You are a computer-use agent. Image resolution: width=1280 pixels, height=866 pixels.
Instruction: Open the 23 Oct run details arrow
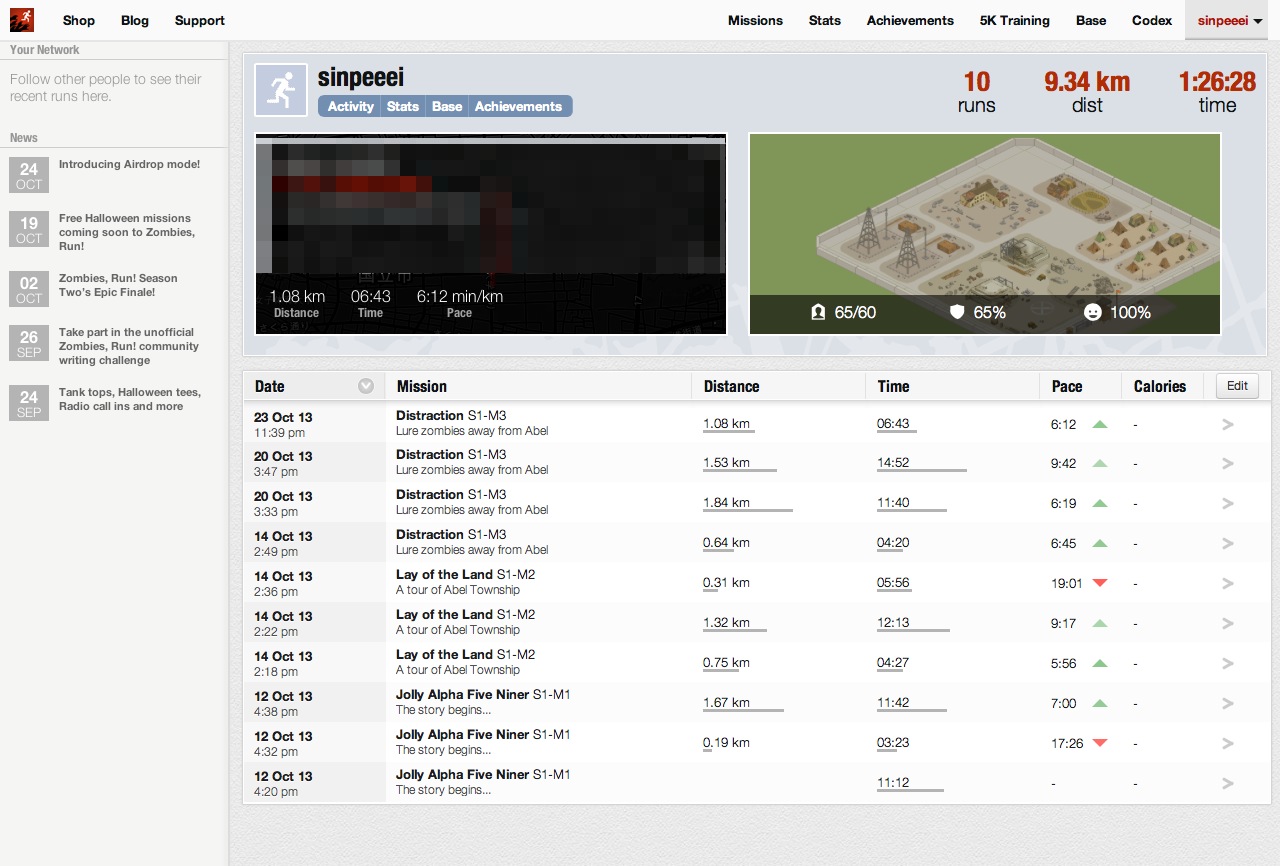(1228, 424)
